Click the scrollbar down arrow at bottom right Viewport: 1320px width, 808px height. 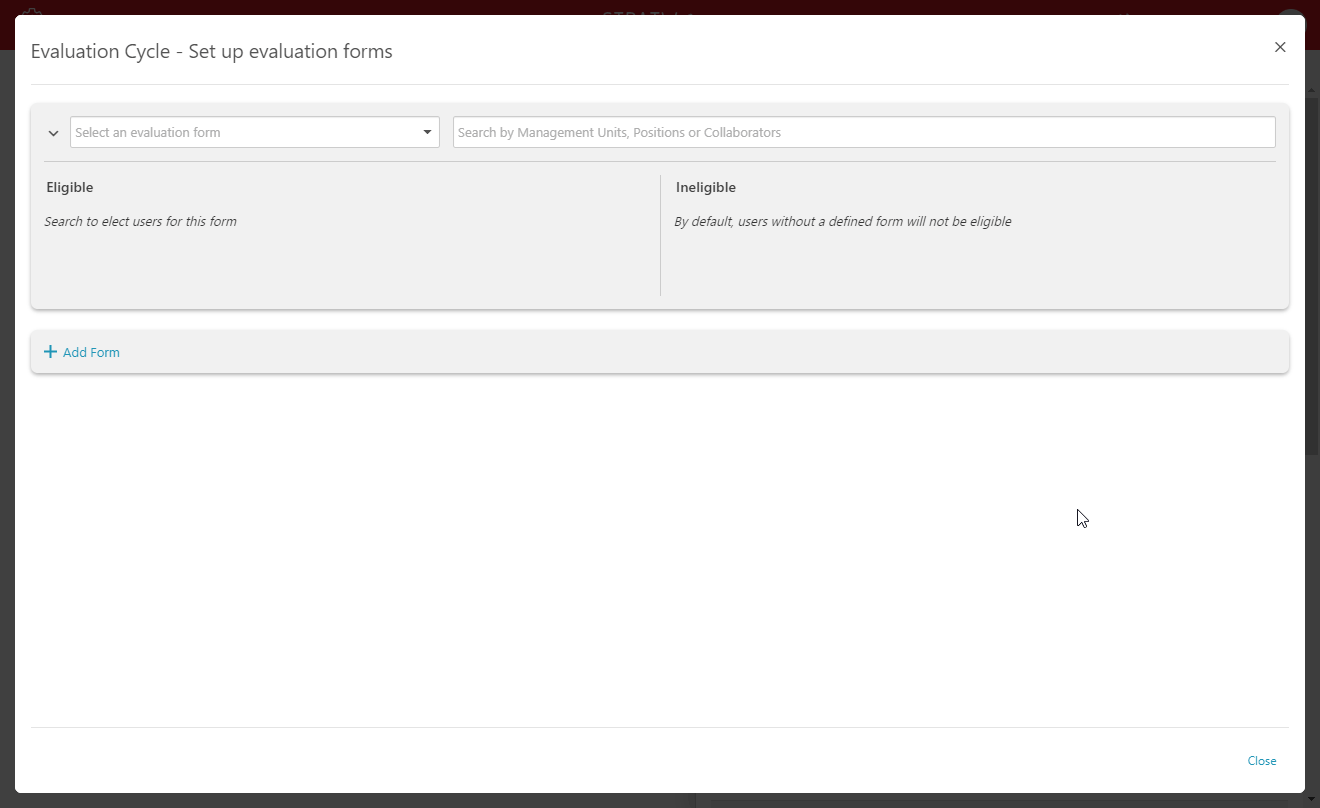1312,800
